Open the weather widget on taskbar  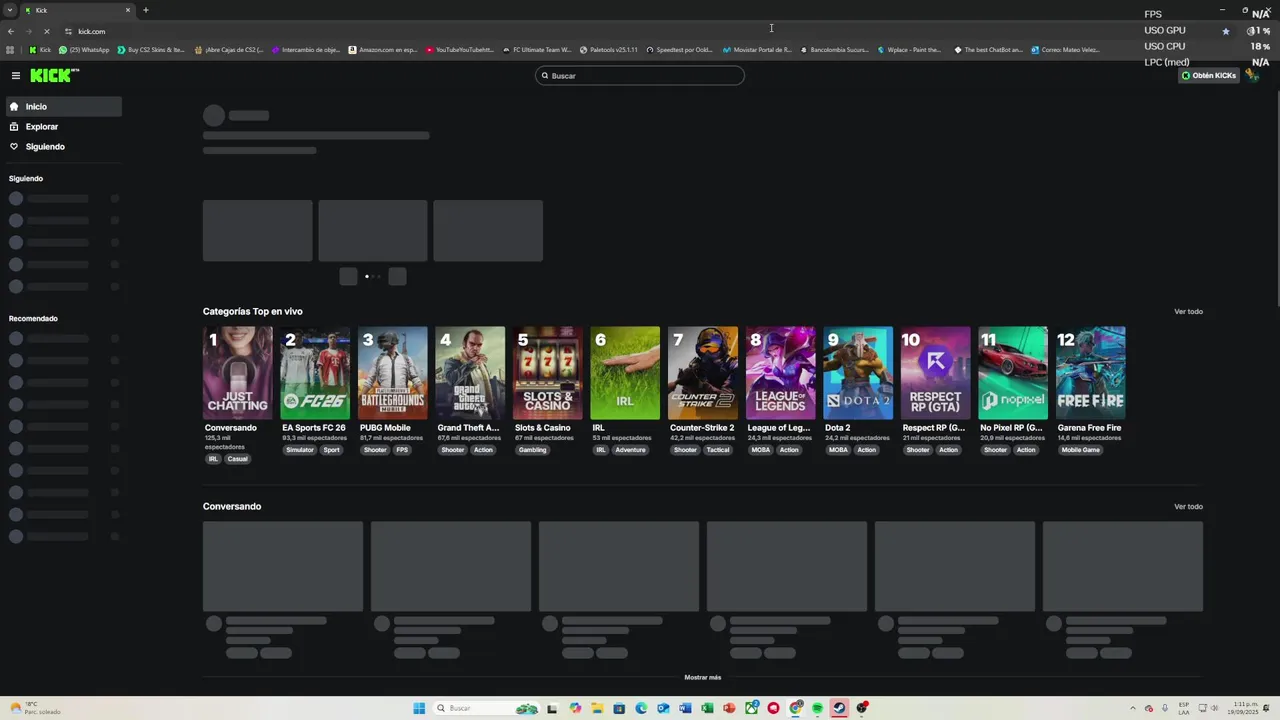(x=35, y=708)
